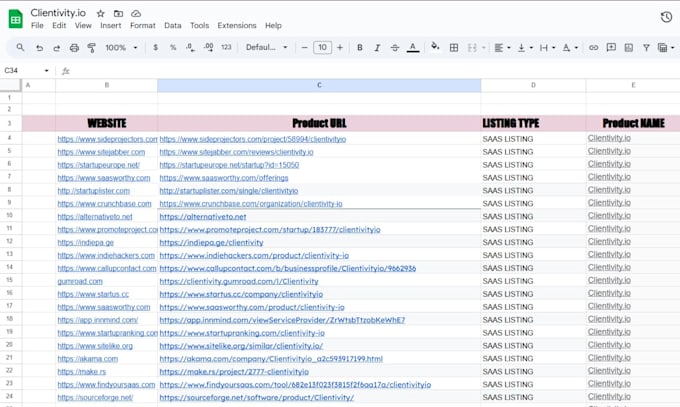This screenshot has width=680, height=407.
Task: Print the spreadsheet
Action: click(x=74, y=48)
